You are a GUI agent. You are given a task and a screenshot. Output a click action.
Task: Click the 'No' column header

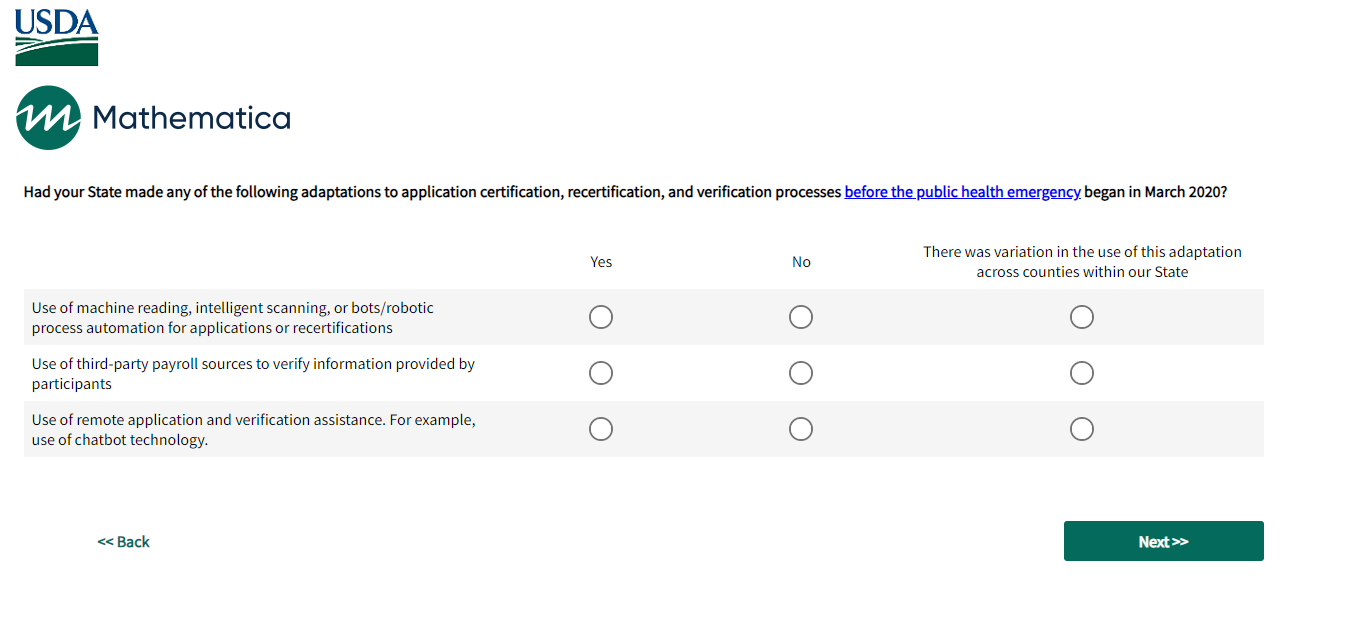(x=801, y=262)
